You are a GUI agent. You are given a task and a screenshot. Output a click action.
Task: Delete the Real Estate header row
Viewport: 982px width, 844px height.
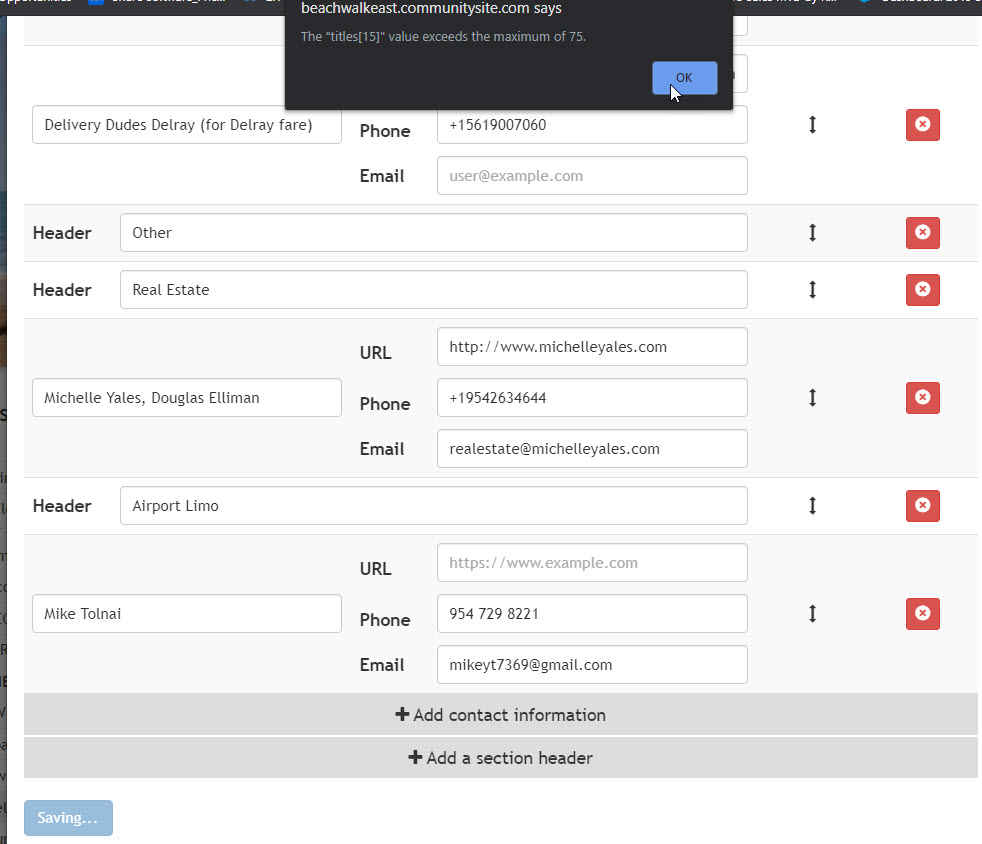[x=923, y=290]
